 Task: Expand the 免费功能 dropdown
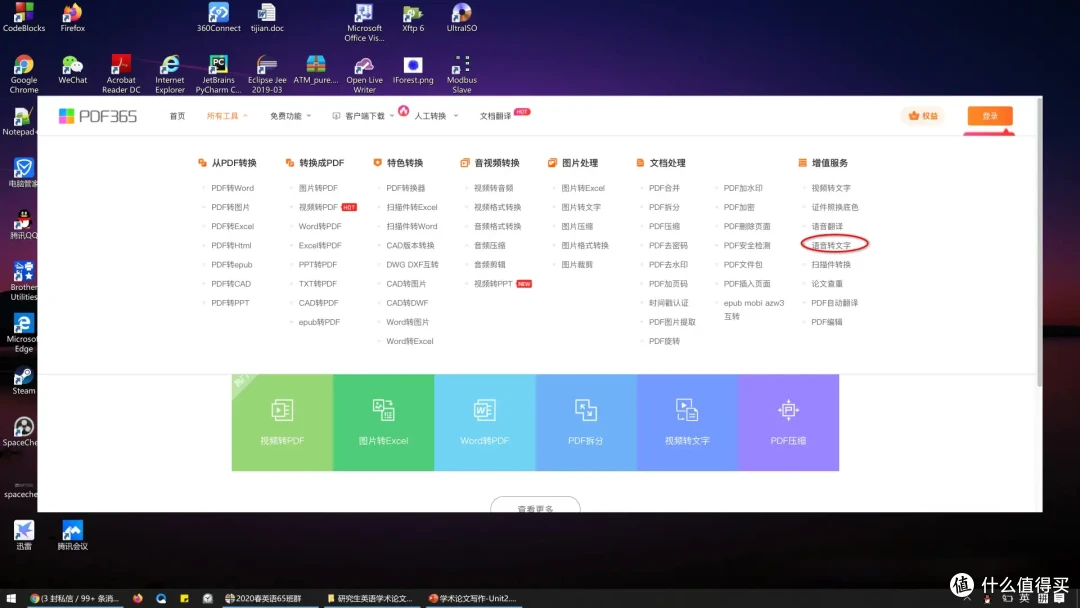290,116
